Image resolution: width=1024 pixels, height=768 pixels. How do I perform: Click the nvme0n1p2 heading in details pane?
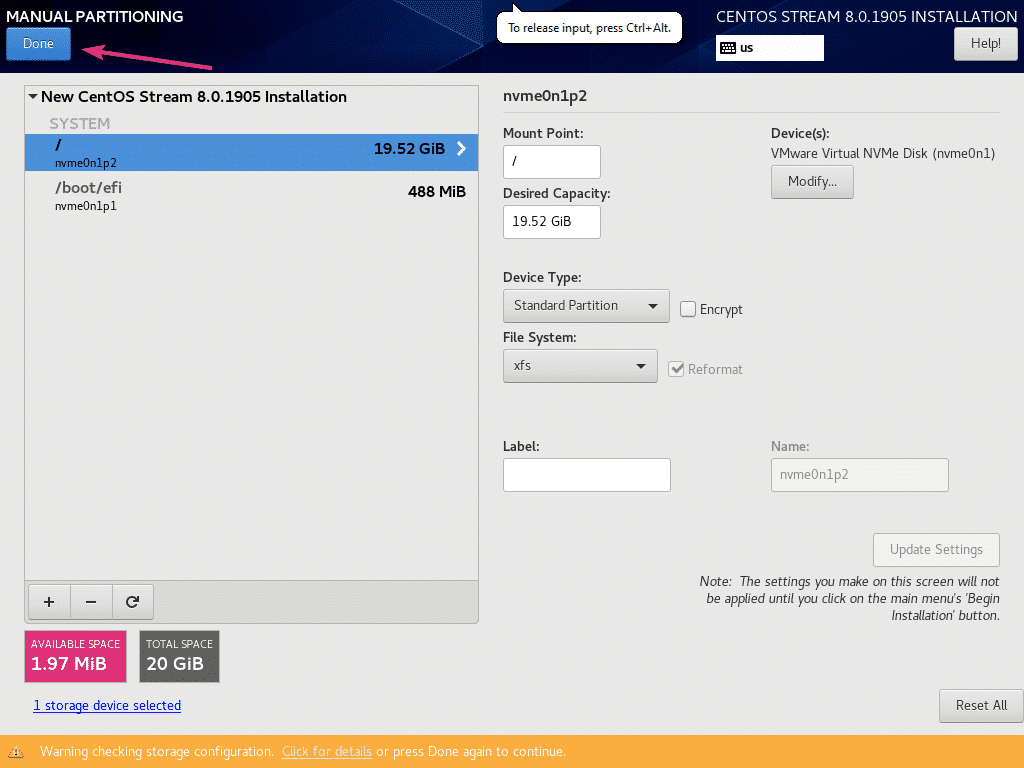coord(545,96)
